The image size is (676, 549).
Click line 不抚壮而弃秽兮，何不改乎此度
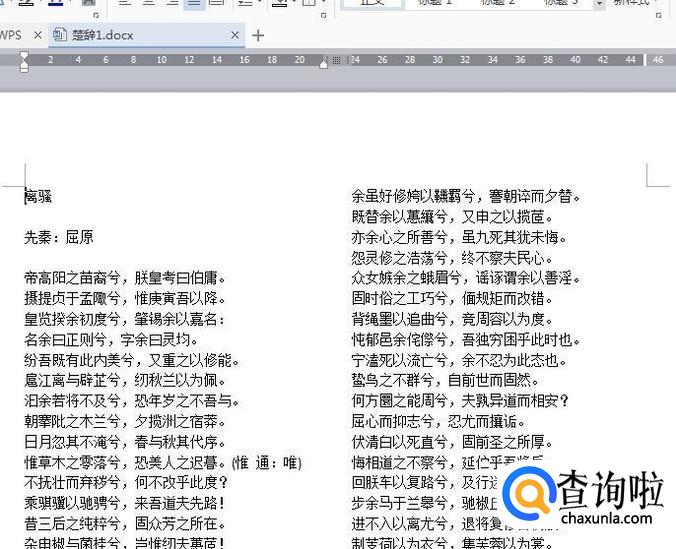[126, 483]
